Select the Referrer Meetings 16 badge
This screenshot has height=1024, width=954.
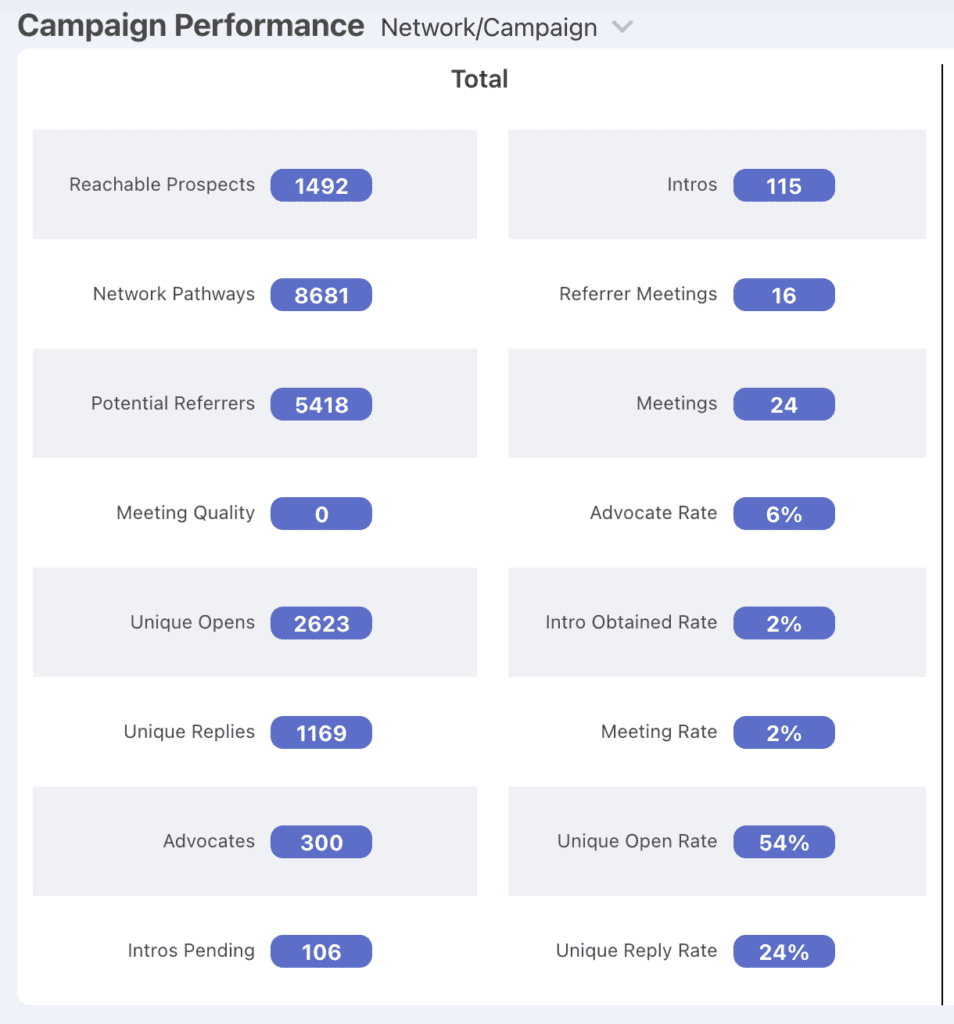tap(784, 295)
